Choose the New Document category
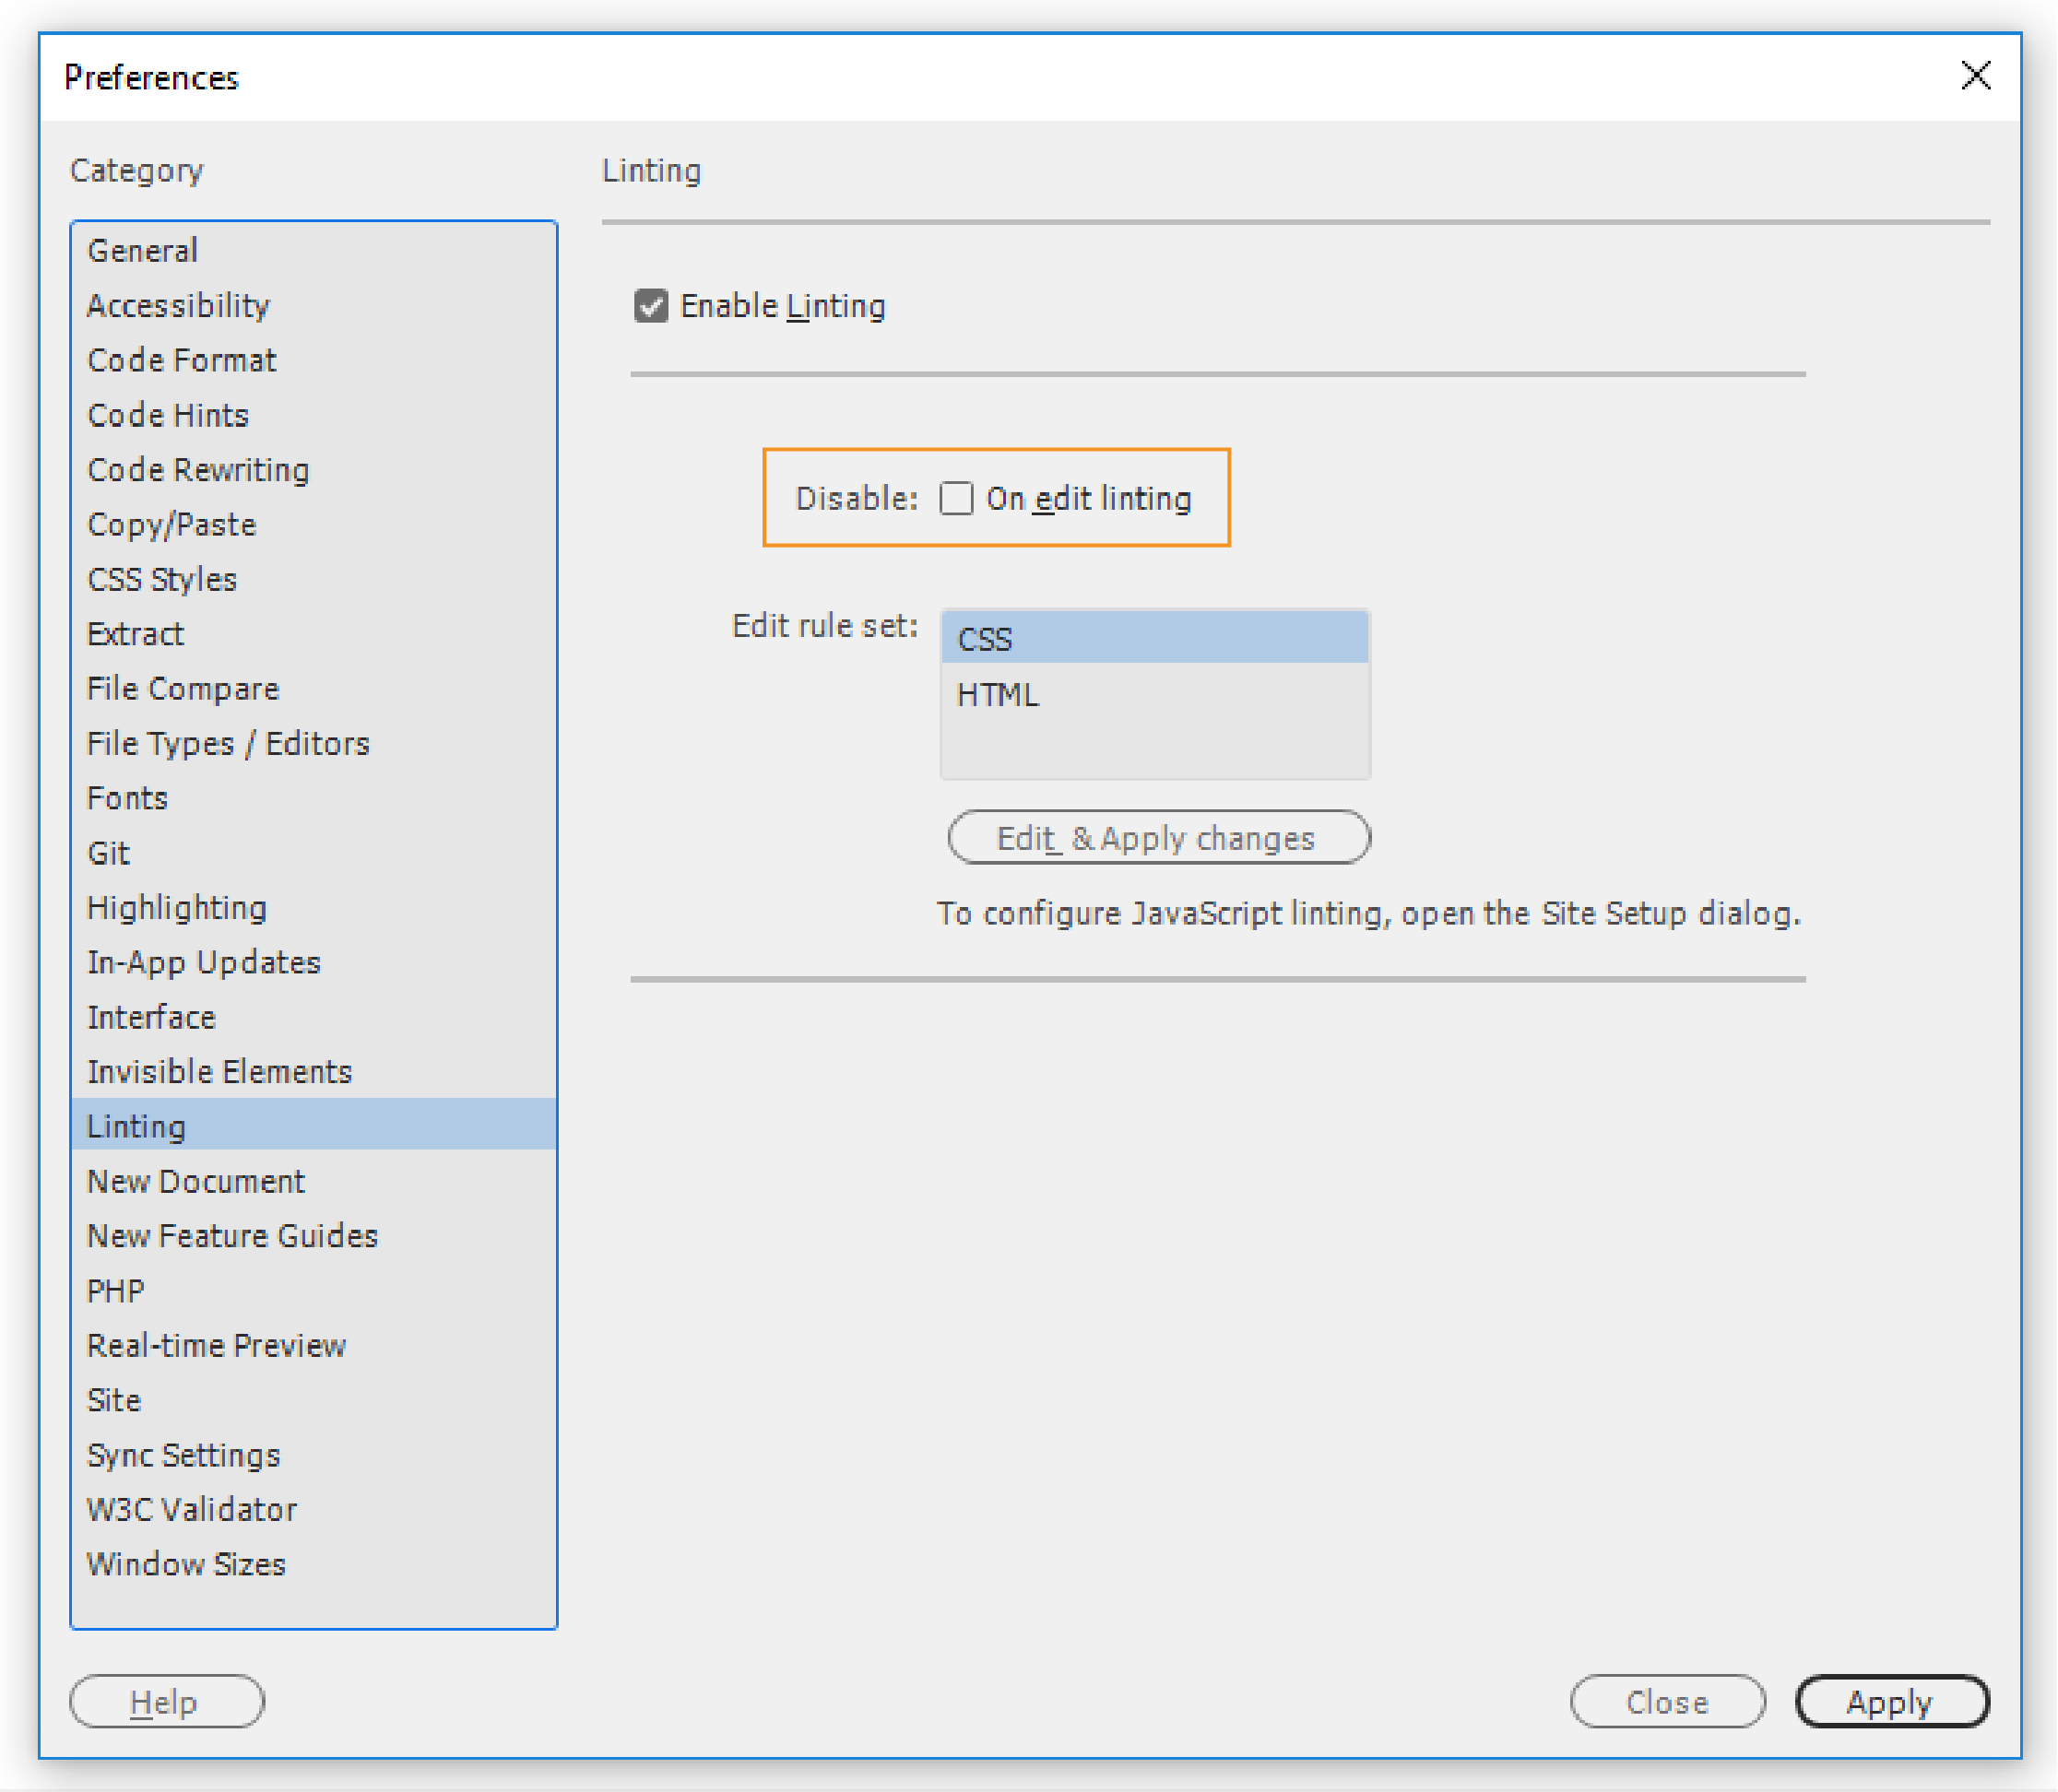This screenshot has width=2058, height=1792. (196, 1181)
